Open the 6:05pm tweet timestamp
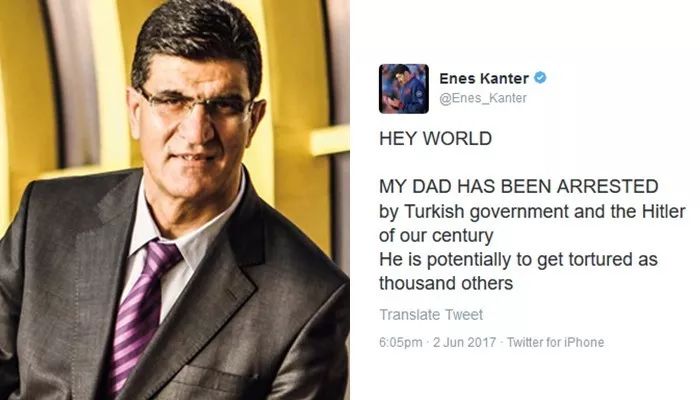This screenshot has height=400, width=700. click(400, 342)
